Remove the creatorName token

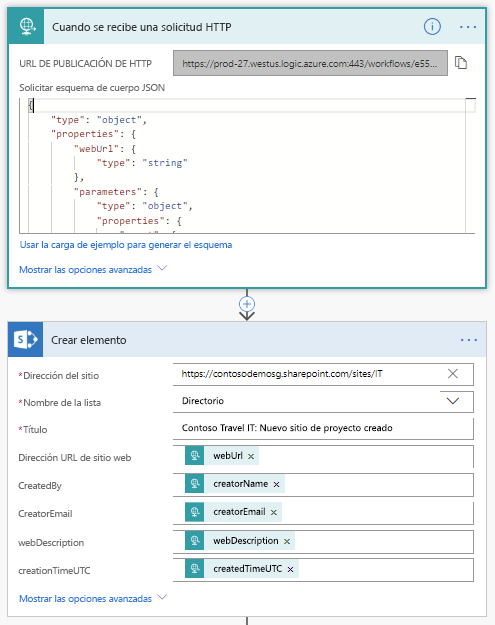tap(276, 484)
